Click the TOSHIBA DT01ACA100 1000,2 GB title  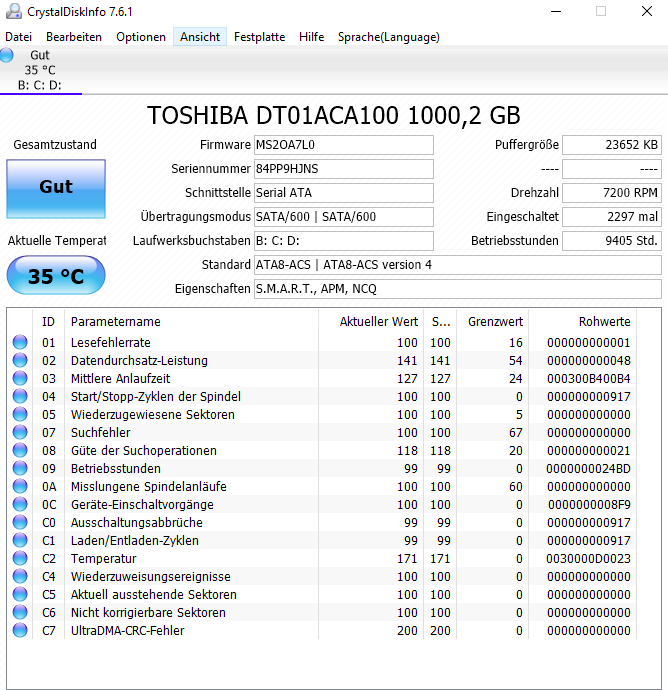[x=334, y=115]
